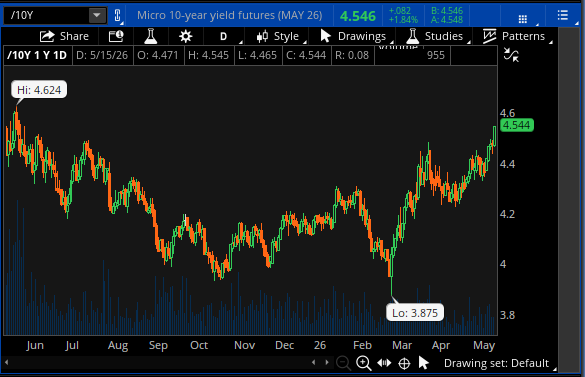Open the list menu icon at top right
The height and width of the screenshot is (377, 585).
pos(563,15)
